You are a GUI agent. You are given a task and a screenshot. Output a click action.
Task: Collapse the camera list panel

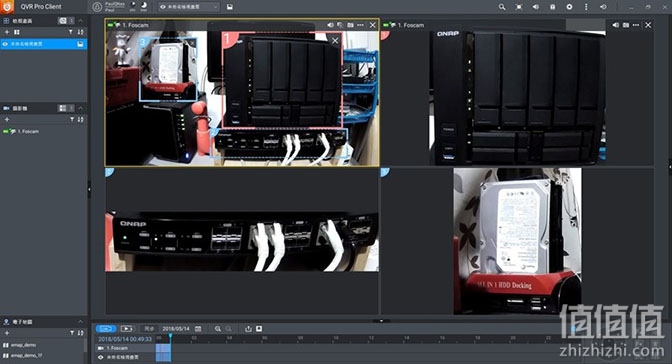point(80,108)
